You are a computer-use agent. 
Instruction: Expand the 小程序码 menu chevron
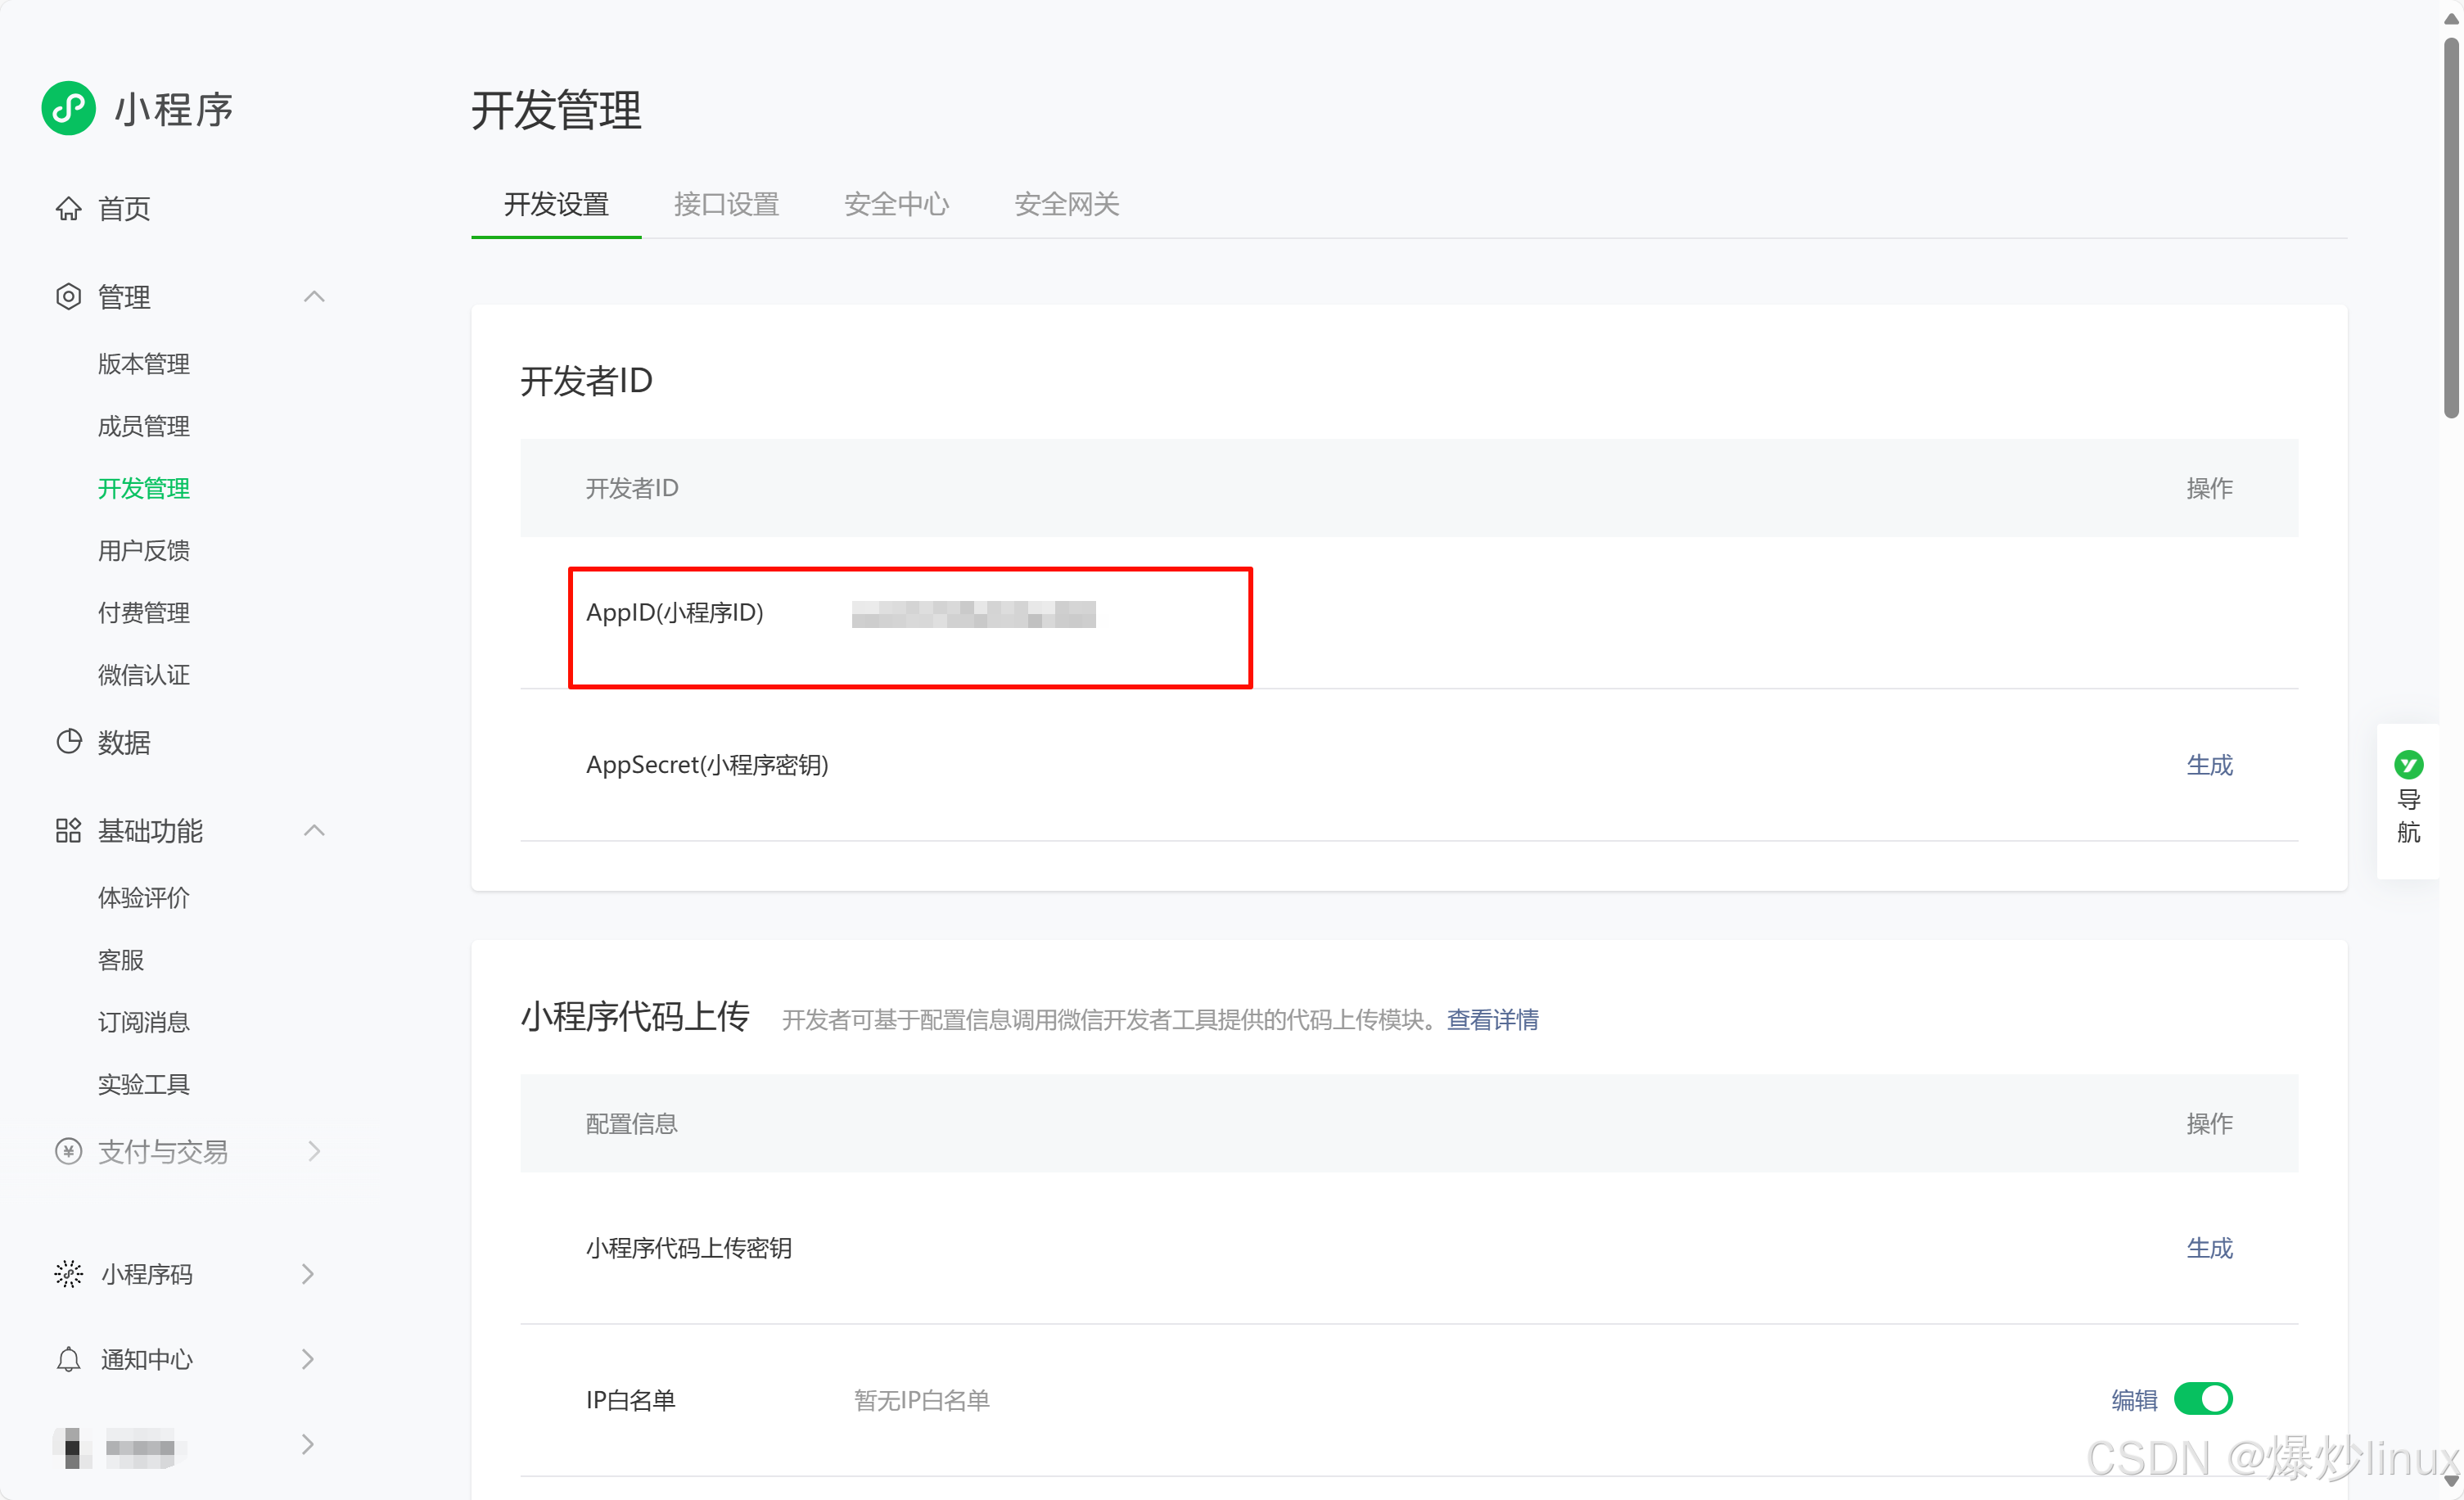click(x=308, y=1274)
